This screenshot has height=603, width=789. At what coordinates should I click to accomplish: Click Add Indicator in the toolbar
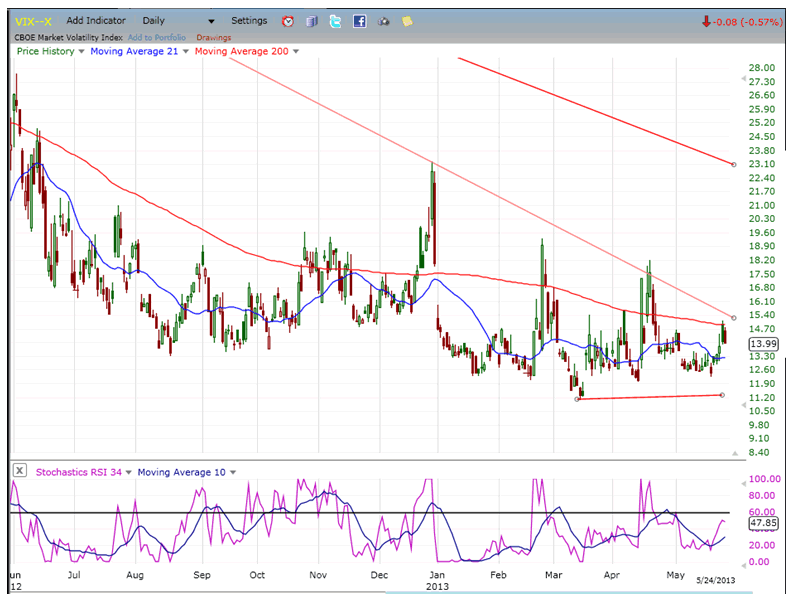click(96, 20)
